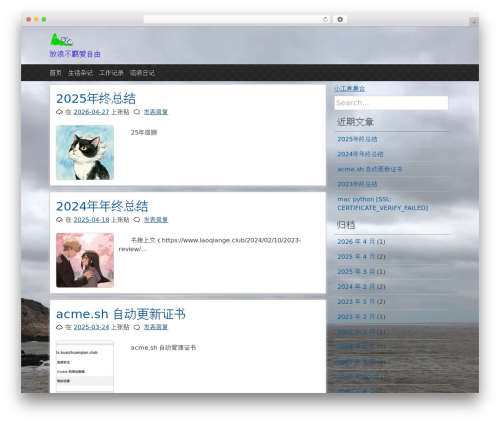Screen dimensions: 500x423
Task: Open the acme.sh settings screenshot thumbnail
Action: click(x=85, y=367)
